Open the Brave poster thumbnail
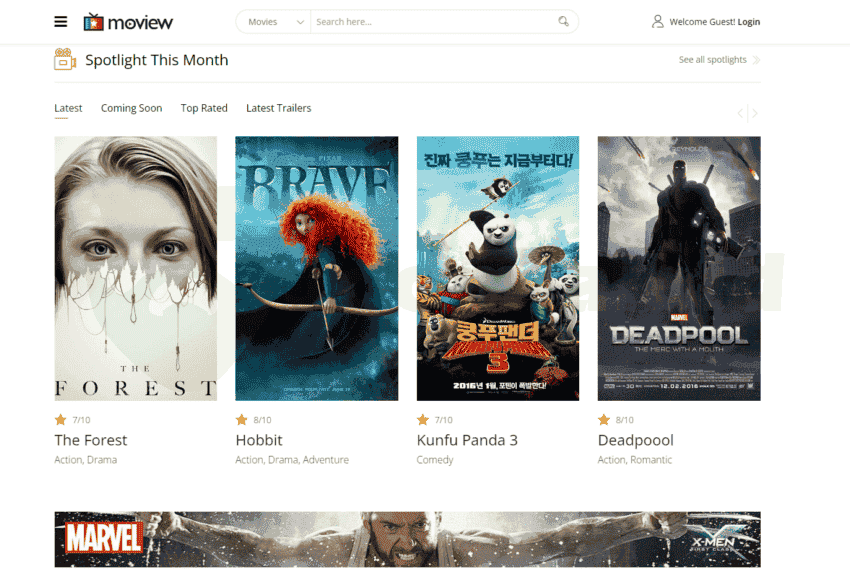This screenshot has width=850, height=575. [x=317, y=268]
